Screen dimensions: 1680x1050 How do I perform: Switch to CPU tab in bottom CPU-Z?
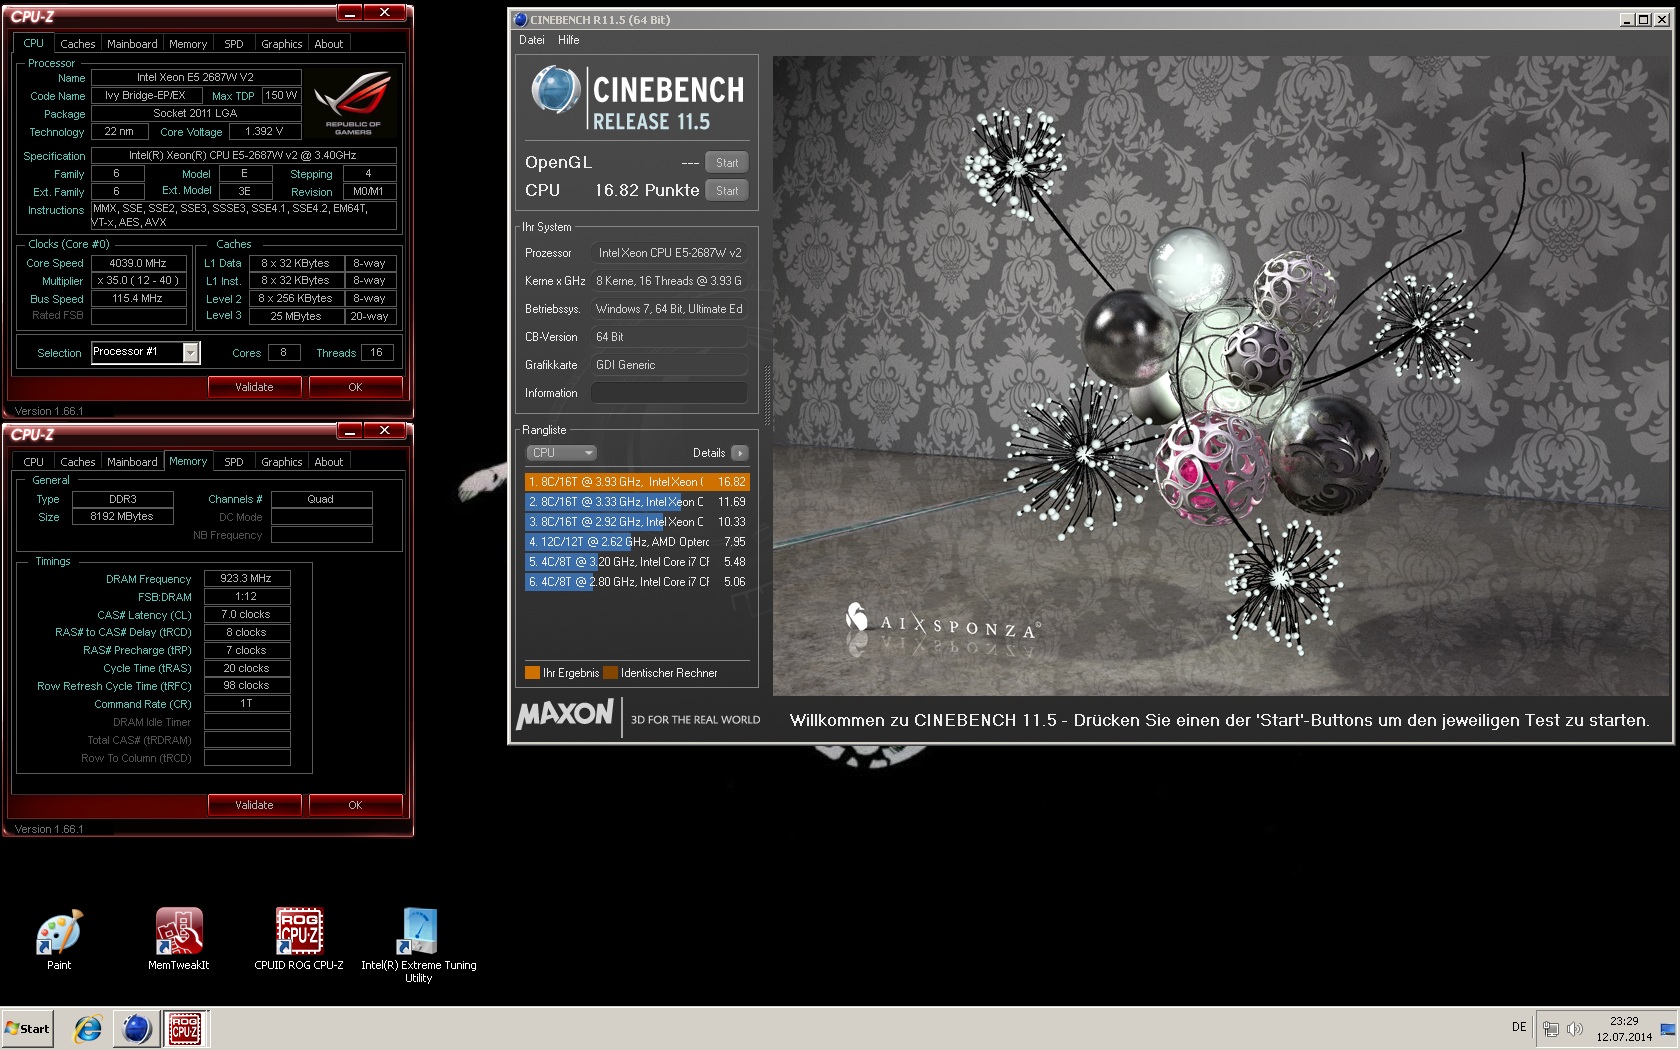(34, 462)
